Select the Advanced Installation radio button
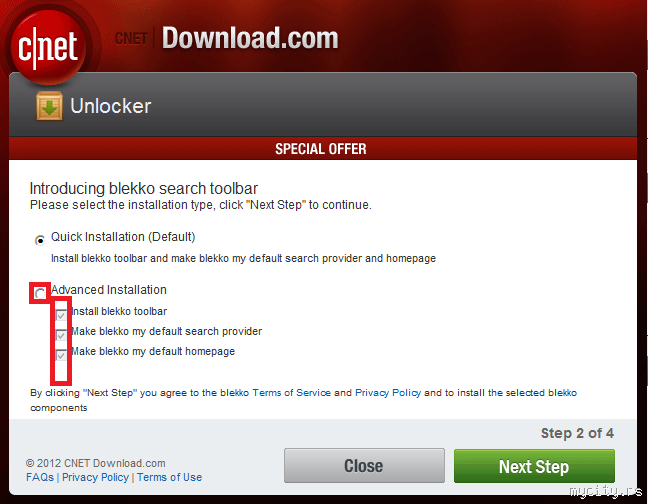Screen dimensions: 648x504 point(40,293)
